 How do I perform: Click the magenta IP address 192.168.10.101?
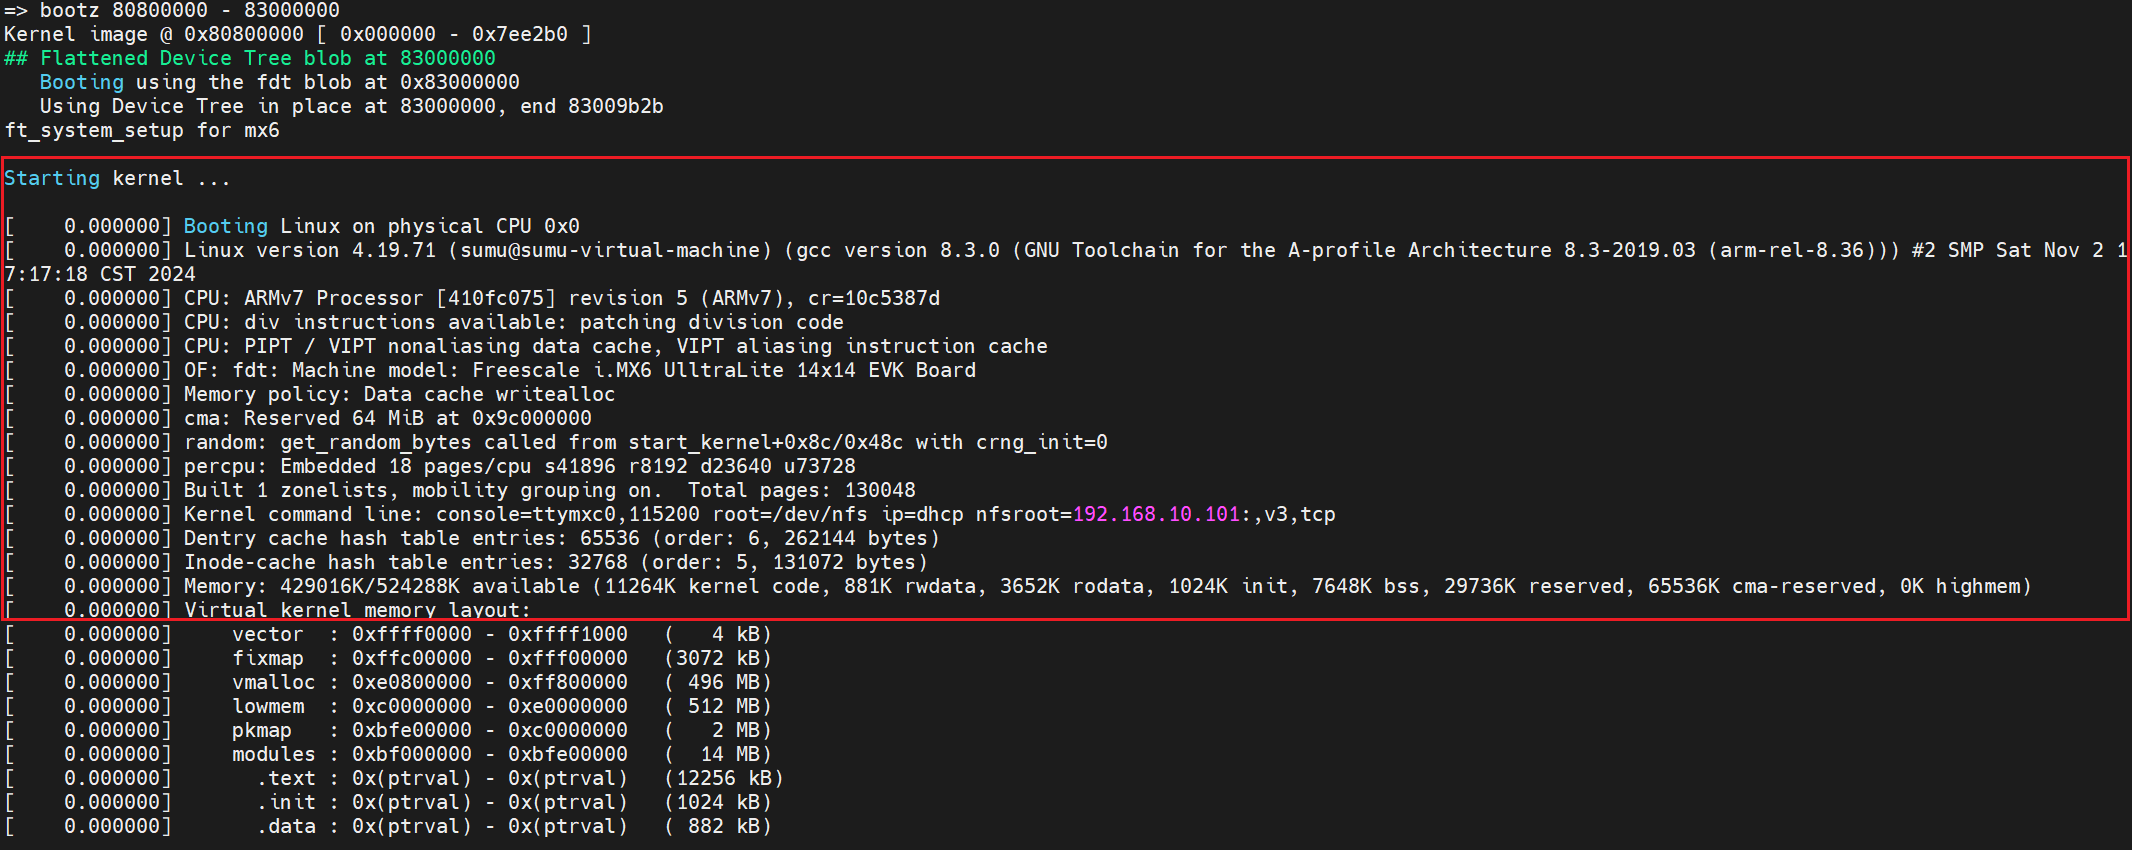pos(1156,515)
